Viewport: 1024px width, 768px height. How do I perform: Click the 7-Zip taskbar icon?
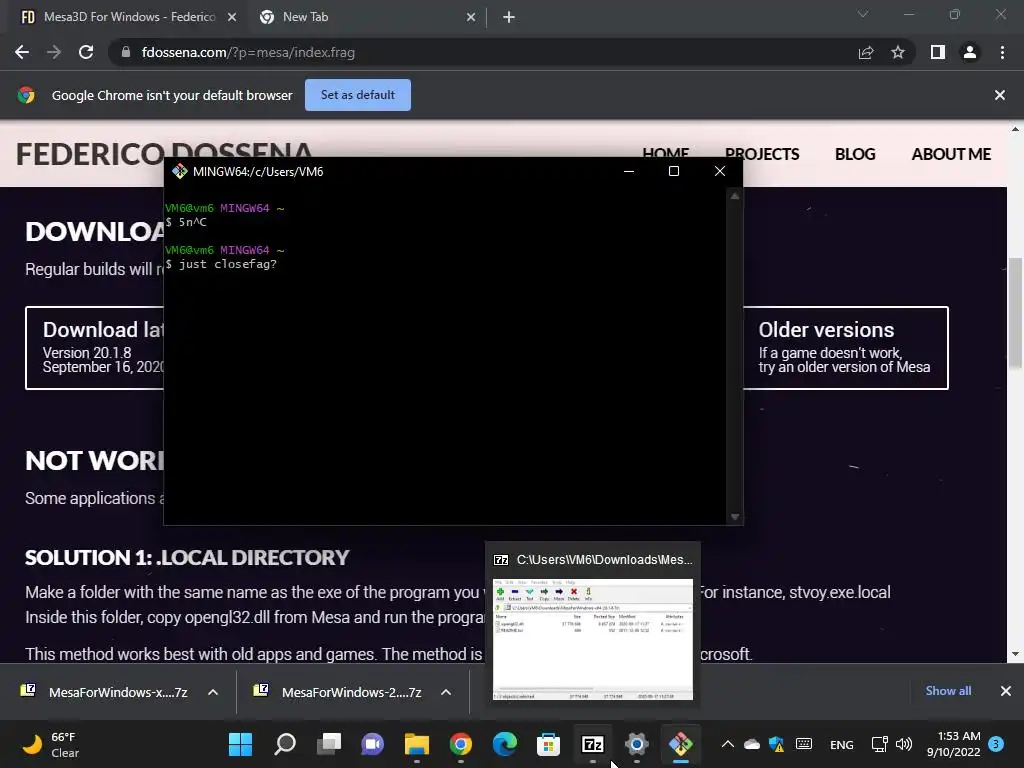pyautogui.click(x=593, y=744)
